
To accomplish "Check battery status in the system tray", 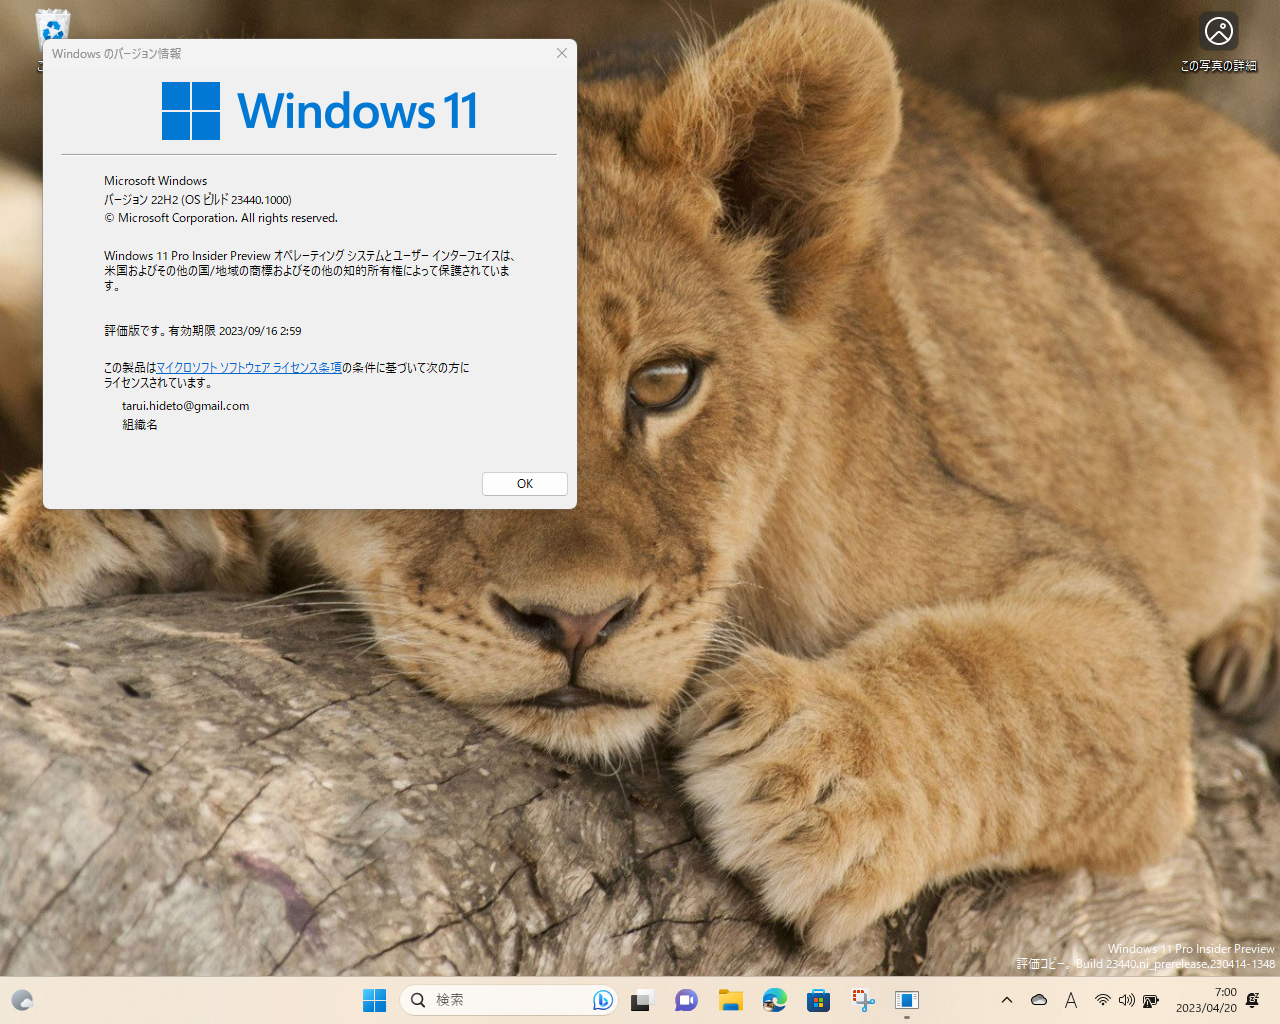I will (x=1151, y=1000).
